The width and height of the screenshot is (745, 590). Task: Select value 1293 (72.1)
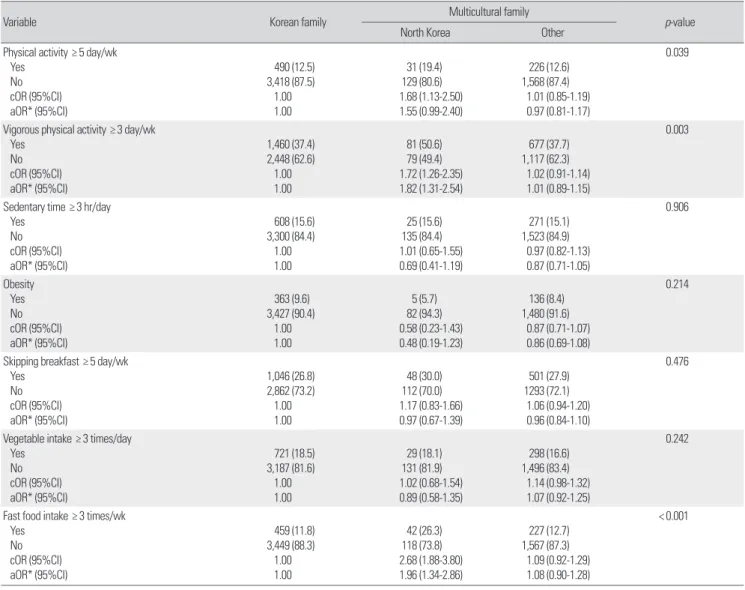coord(546,391)
